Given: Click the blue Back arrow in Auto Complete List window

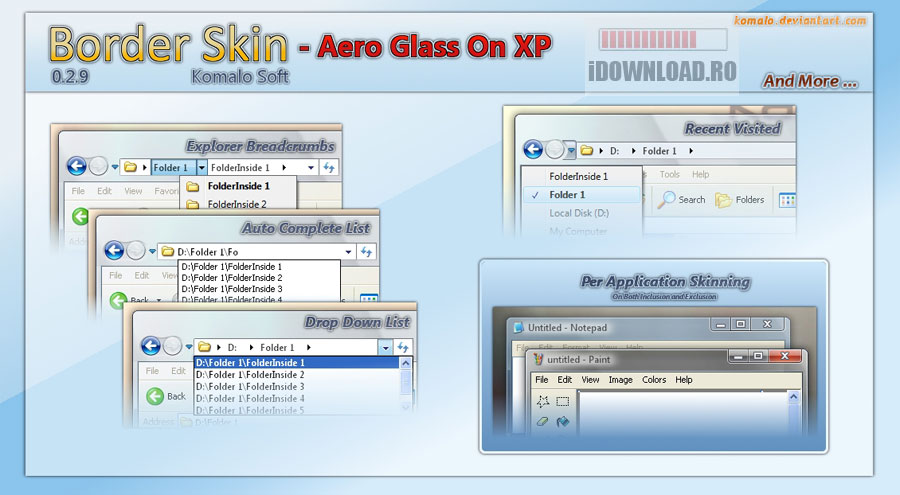Looking at the screenshot, I should [114, 250].
